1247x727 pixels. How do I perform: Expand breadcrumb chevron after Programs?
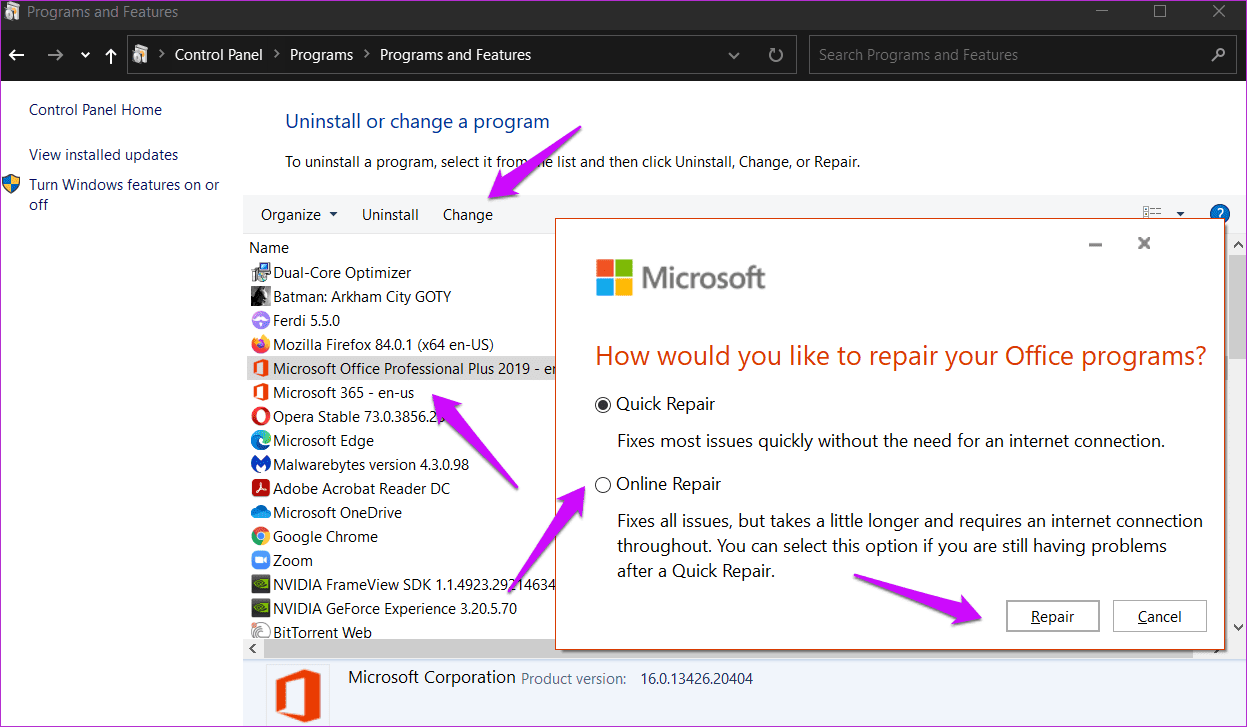367,55
